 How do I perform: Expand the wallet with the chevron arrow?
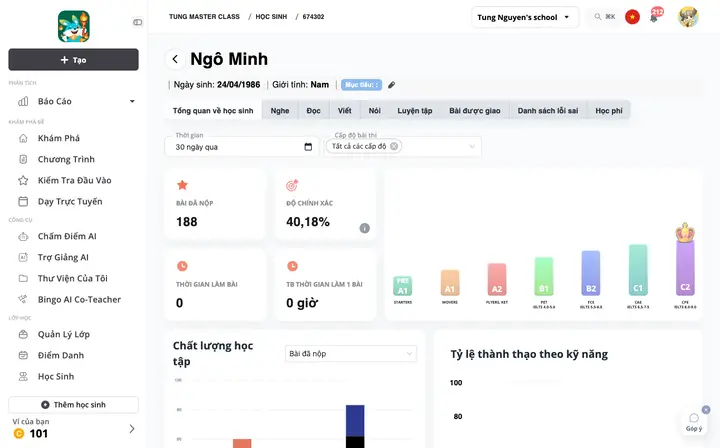(x=132, y=429)
